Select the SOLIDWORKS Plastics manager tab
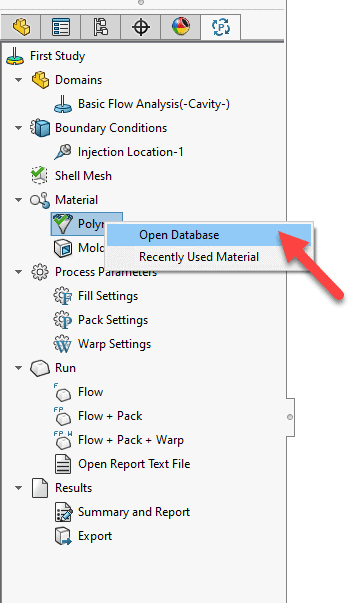 (x=221, y=27)
